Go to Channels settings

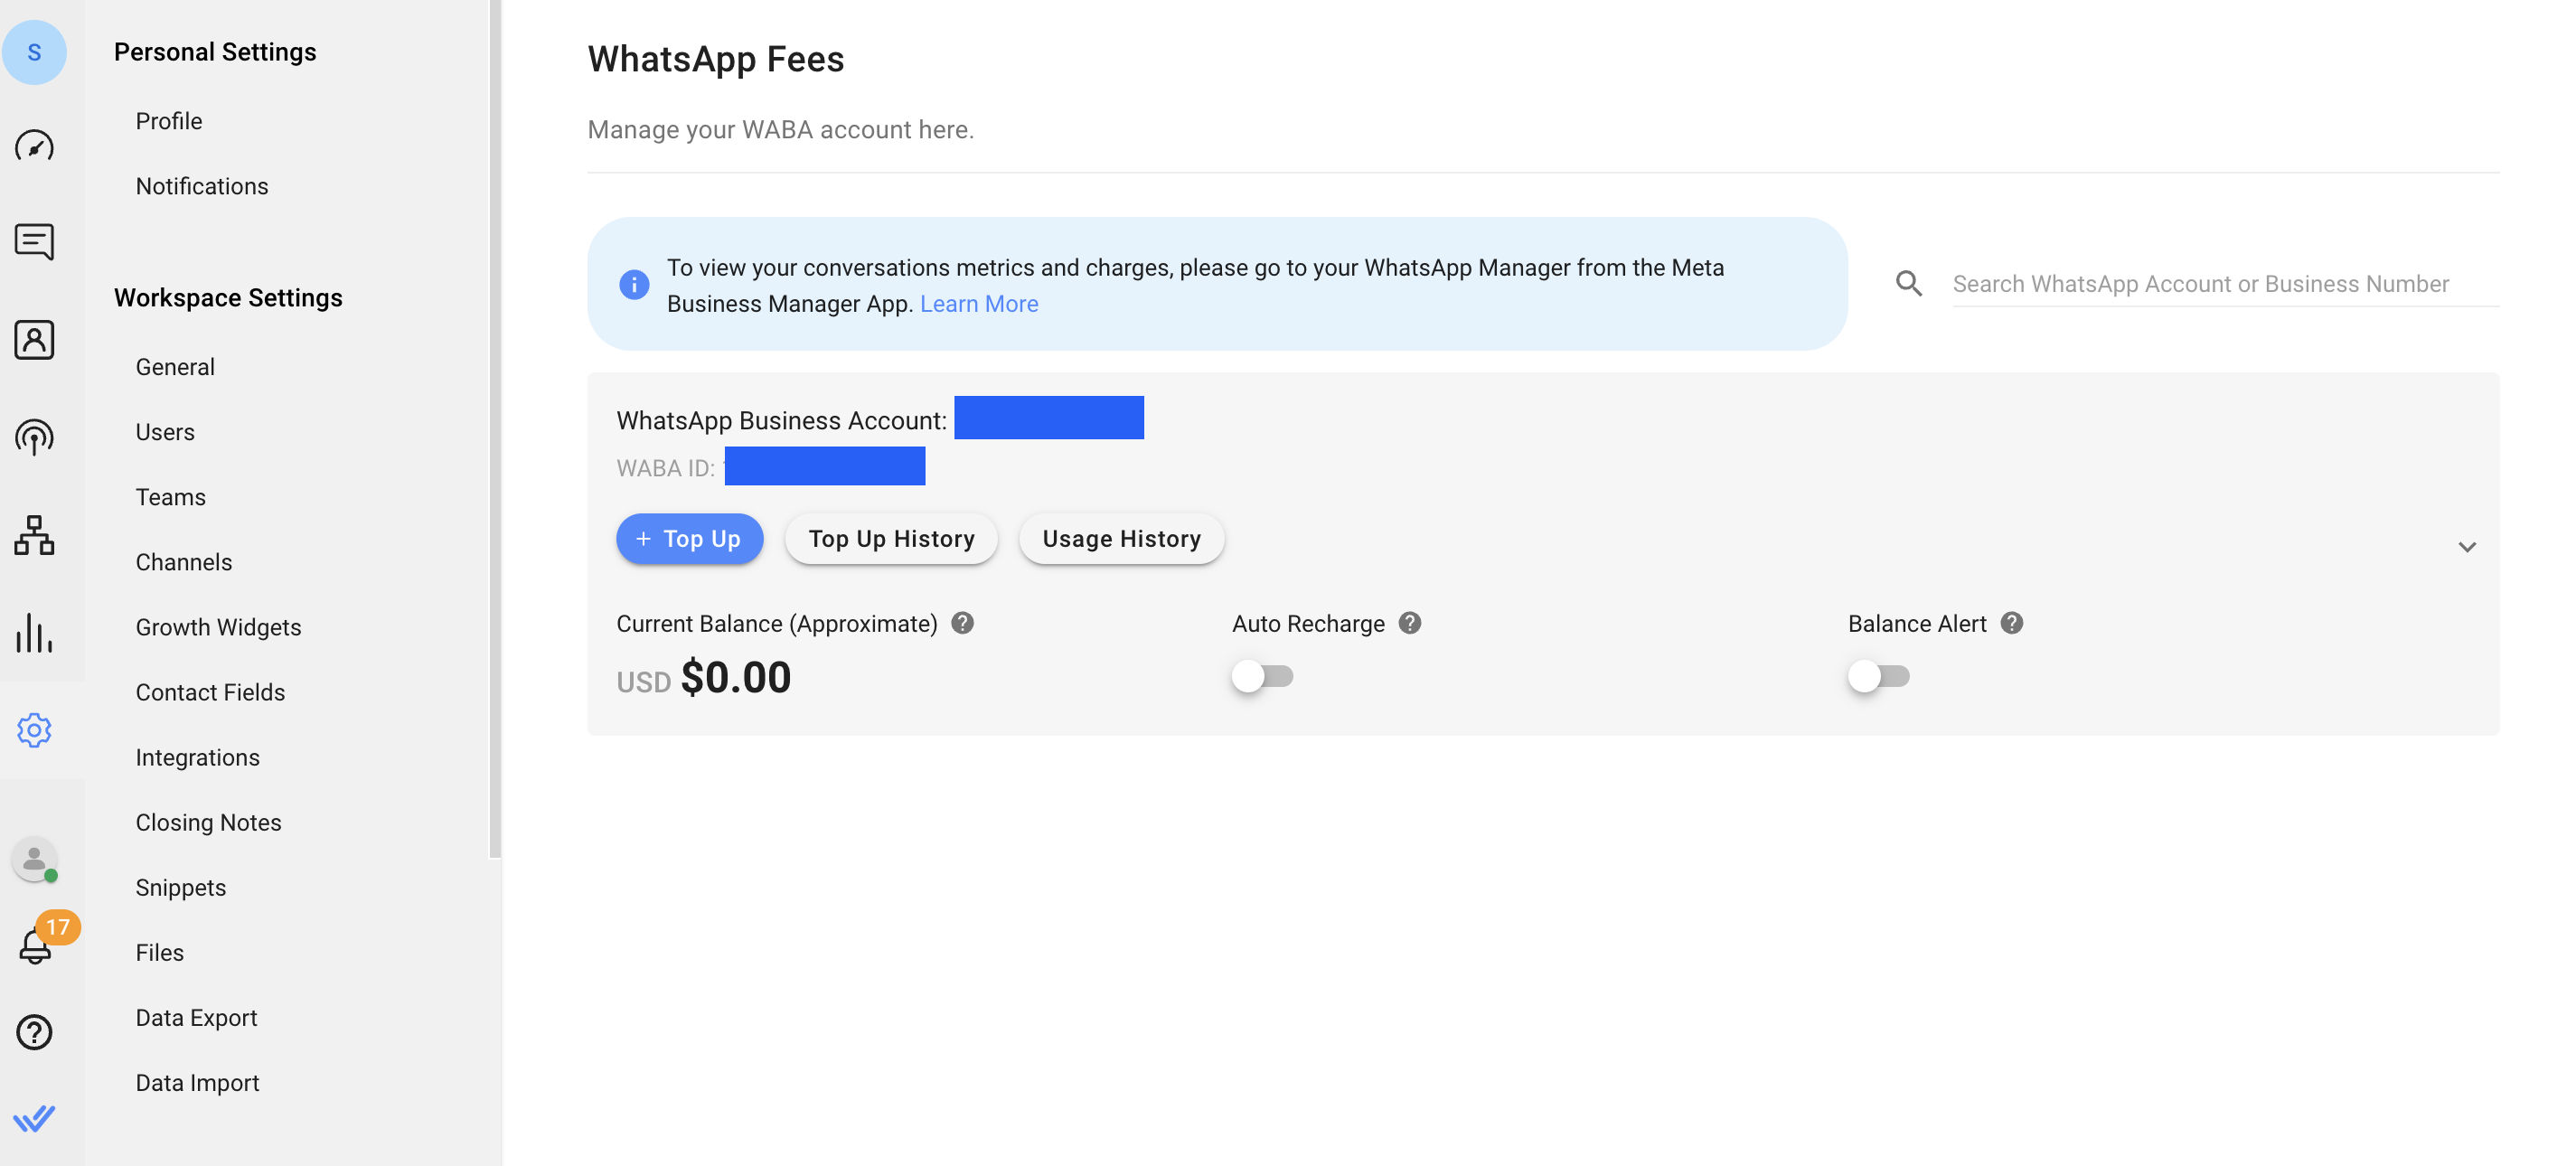tap(184, 562)
